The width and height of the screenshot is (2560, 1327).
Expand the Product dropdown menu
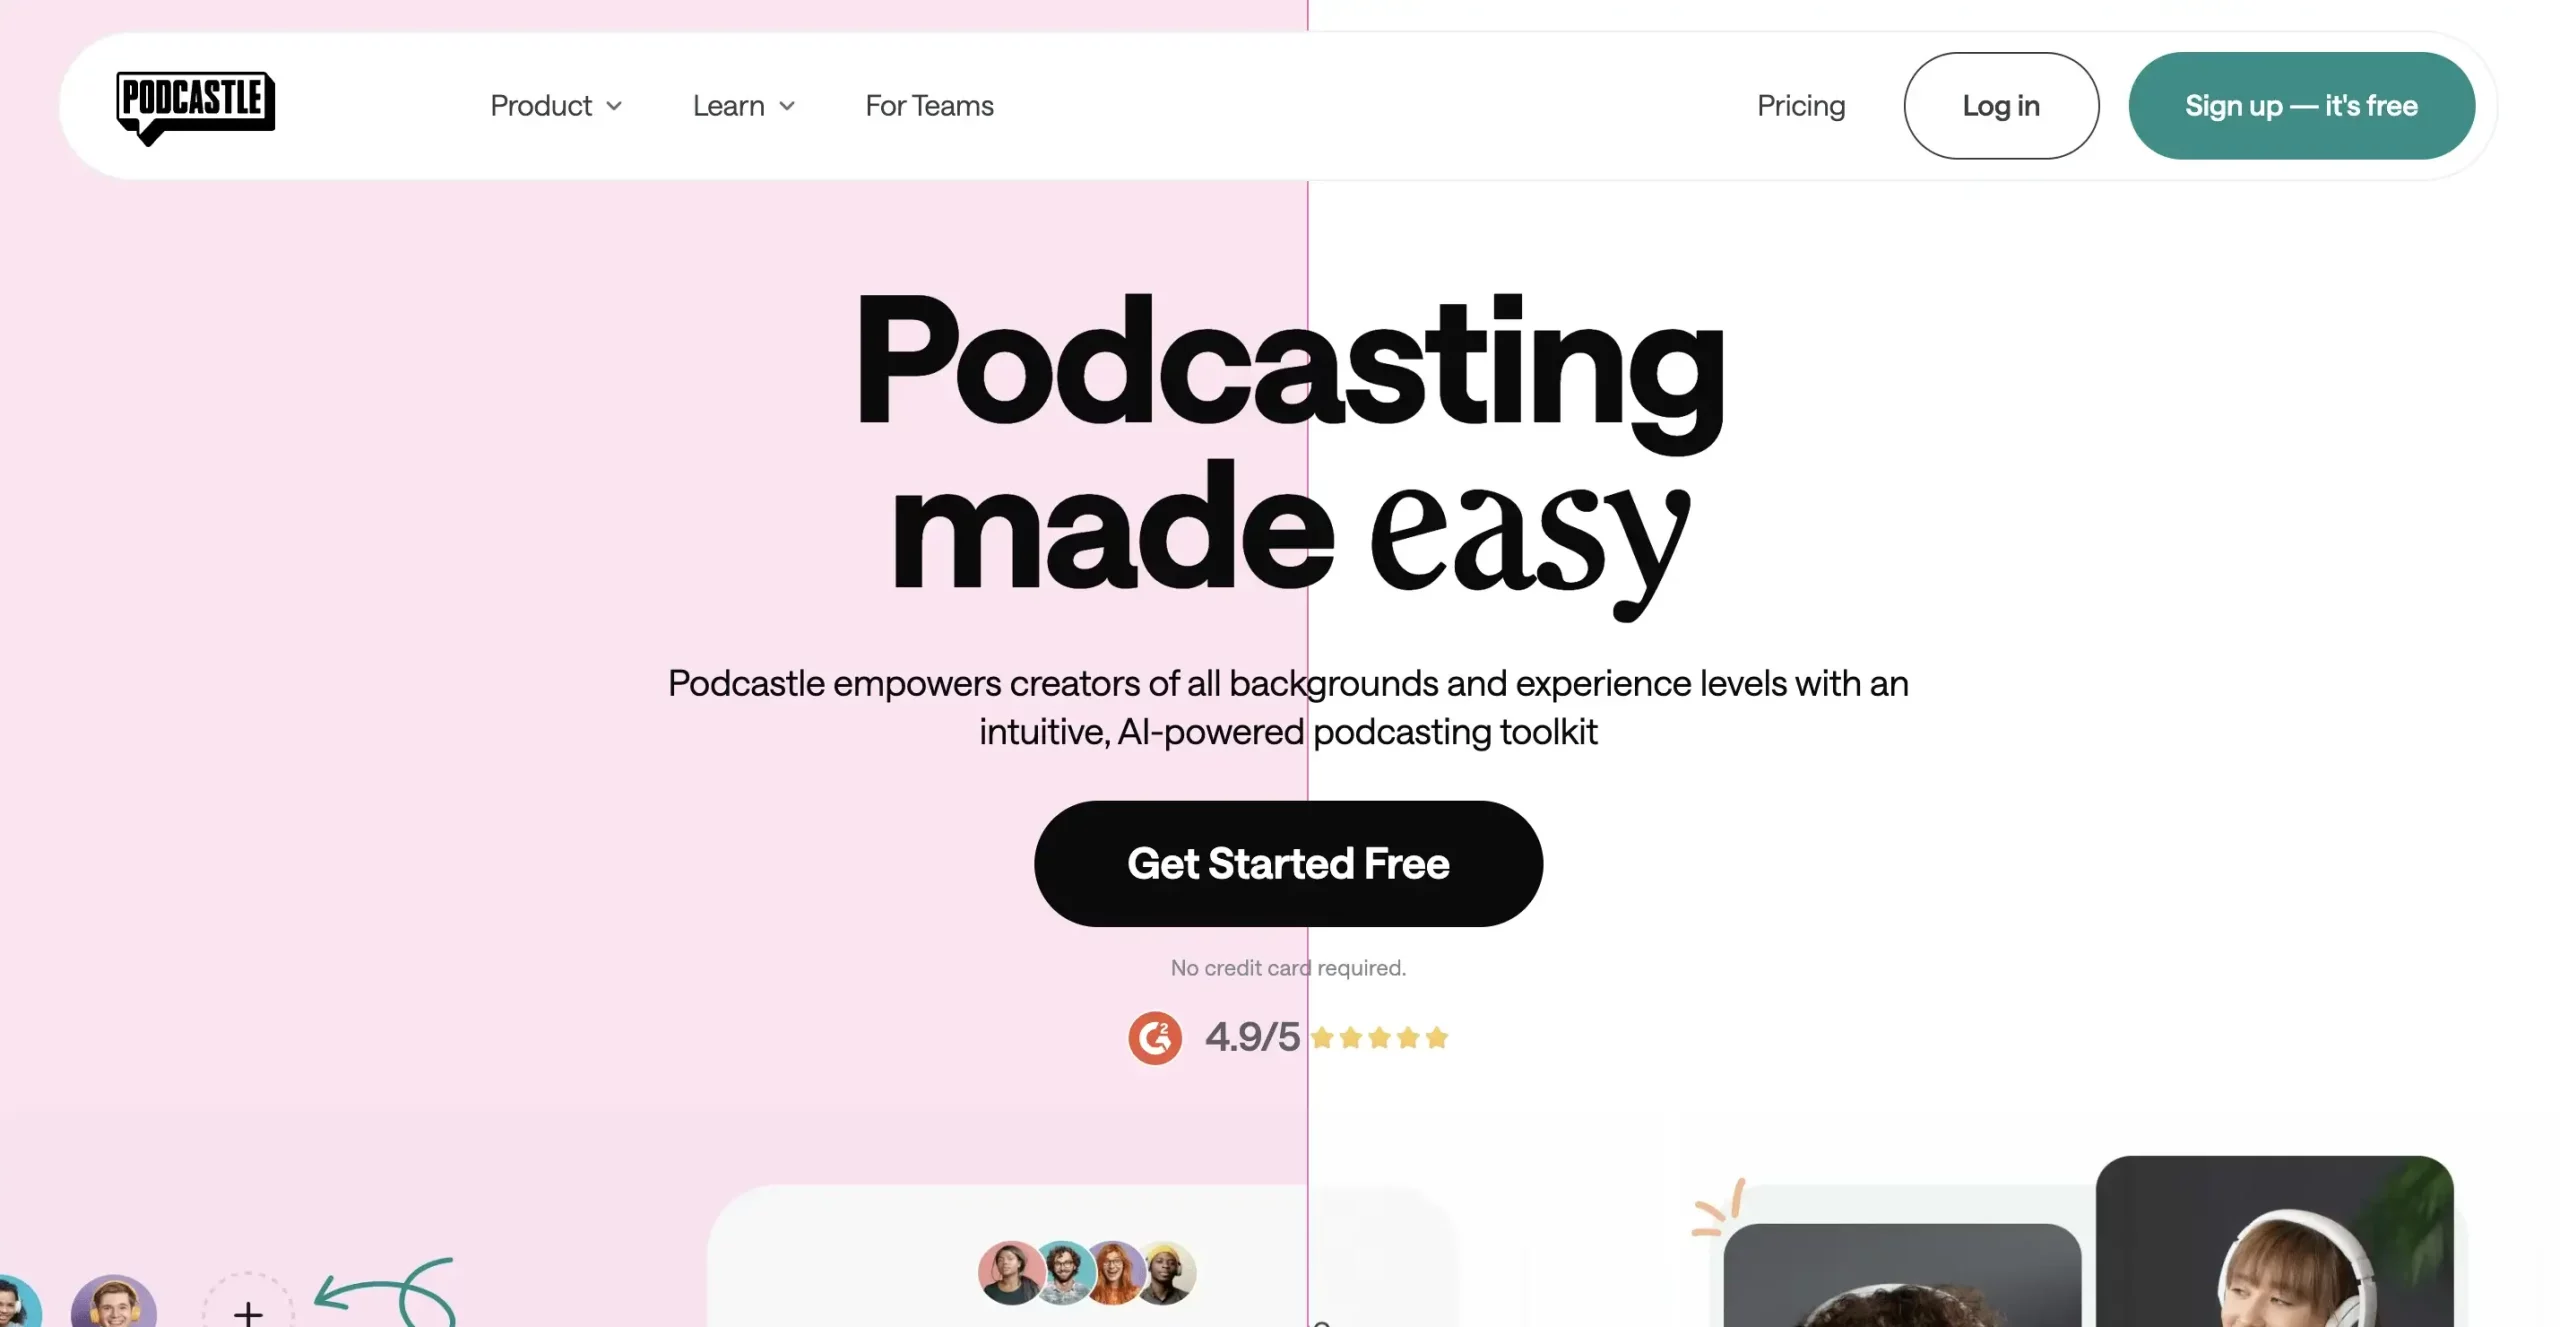555,105
